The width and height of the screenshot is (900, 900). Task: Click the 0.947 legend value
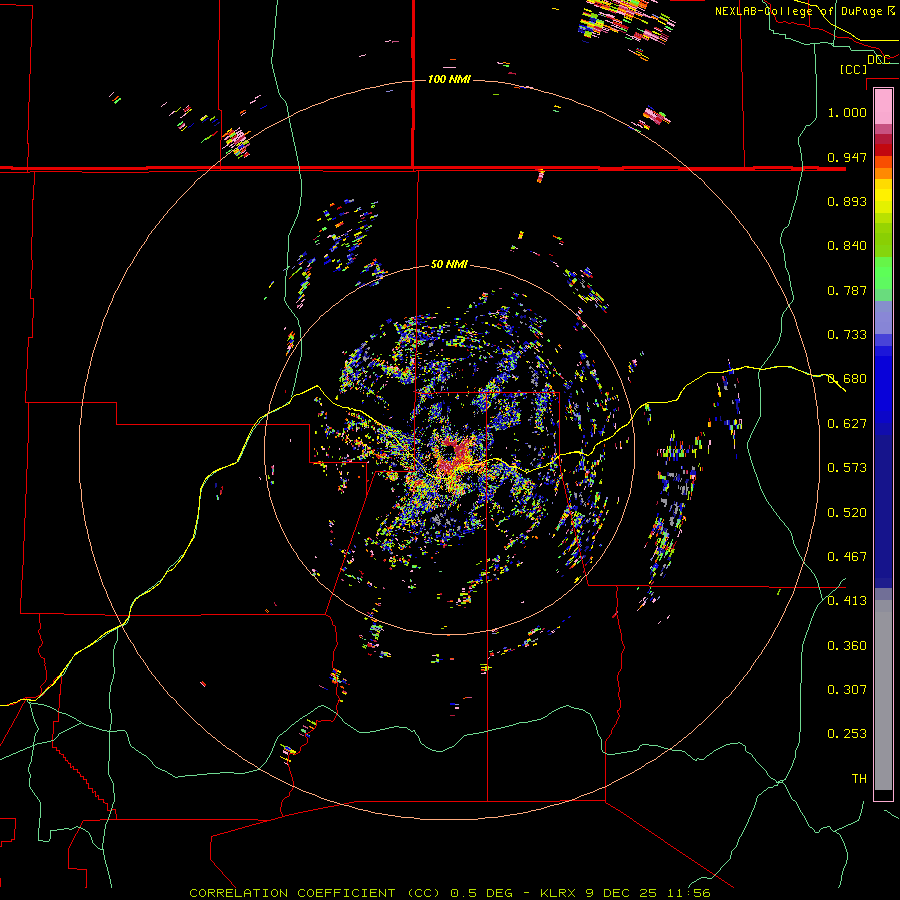847,157
